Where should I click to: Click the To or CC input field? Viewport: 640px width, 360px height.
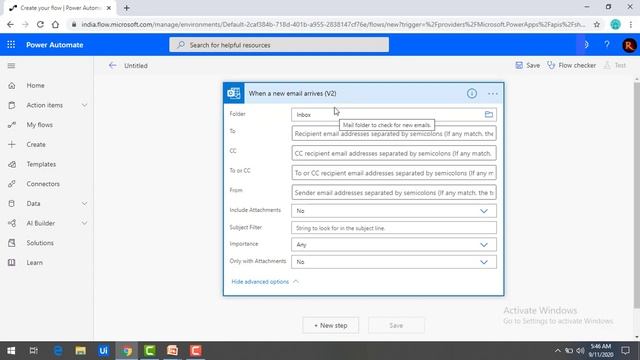pos(394,173)
